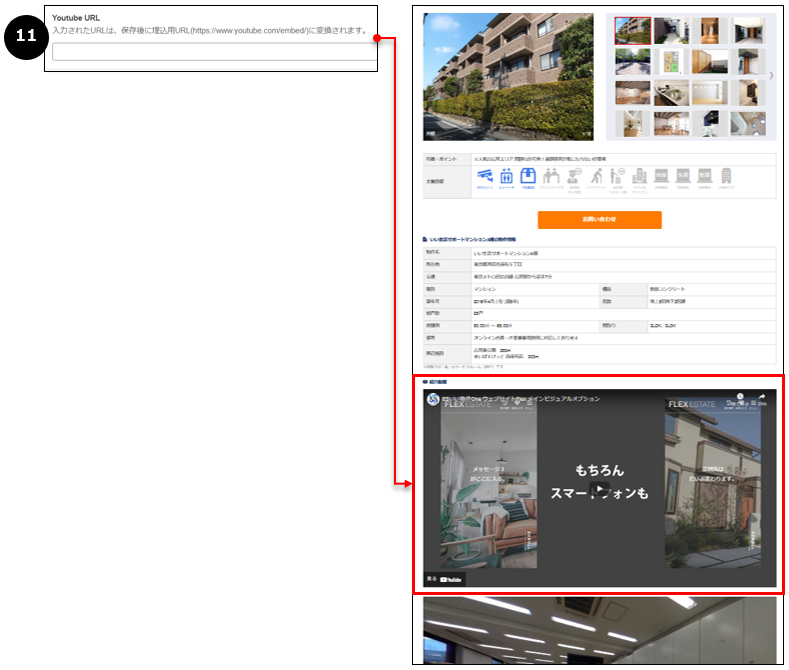Click the barrier-free walking person icon
The width and height of the screenshot is (789, 670).
tap(595, 176)
